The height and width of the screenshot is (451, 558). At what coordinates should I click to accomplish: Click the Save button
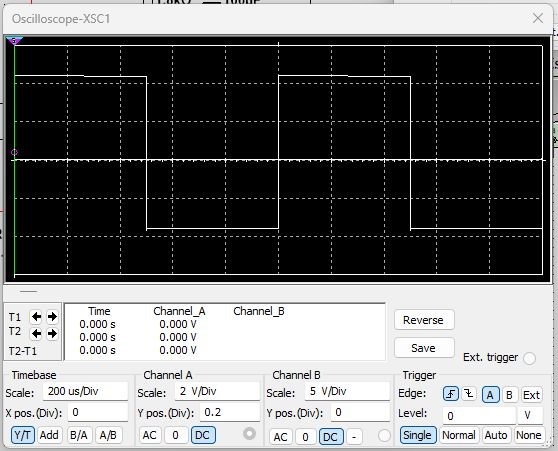tap(423, 348)
